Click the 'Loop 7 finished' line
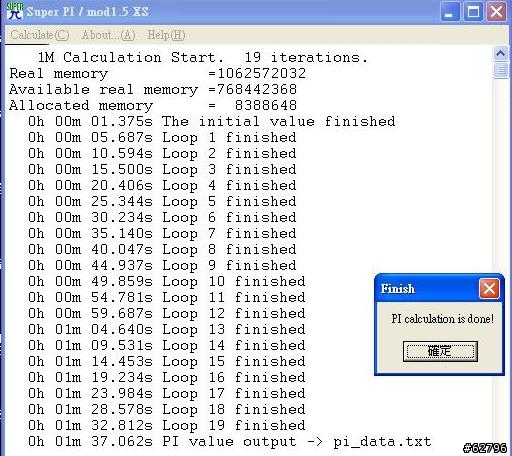The image size is (512, 456). coord(162,234)
